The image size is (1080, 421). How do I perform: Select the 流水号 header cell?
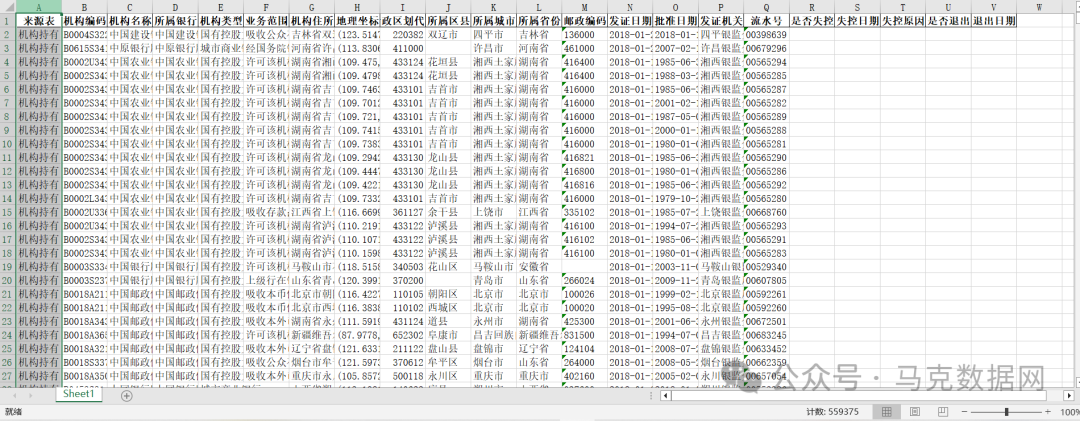click(766, 21)
